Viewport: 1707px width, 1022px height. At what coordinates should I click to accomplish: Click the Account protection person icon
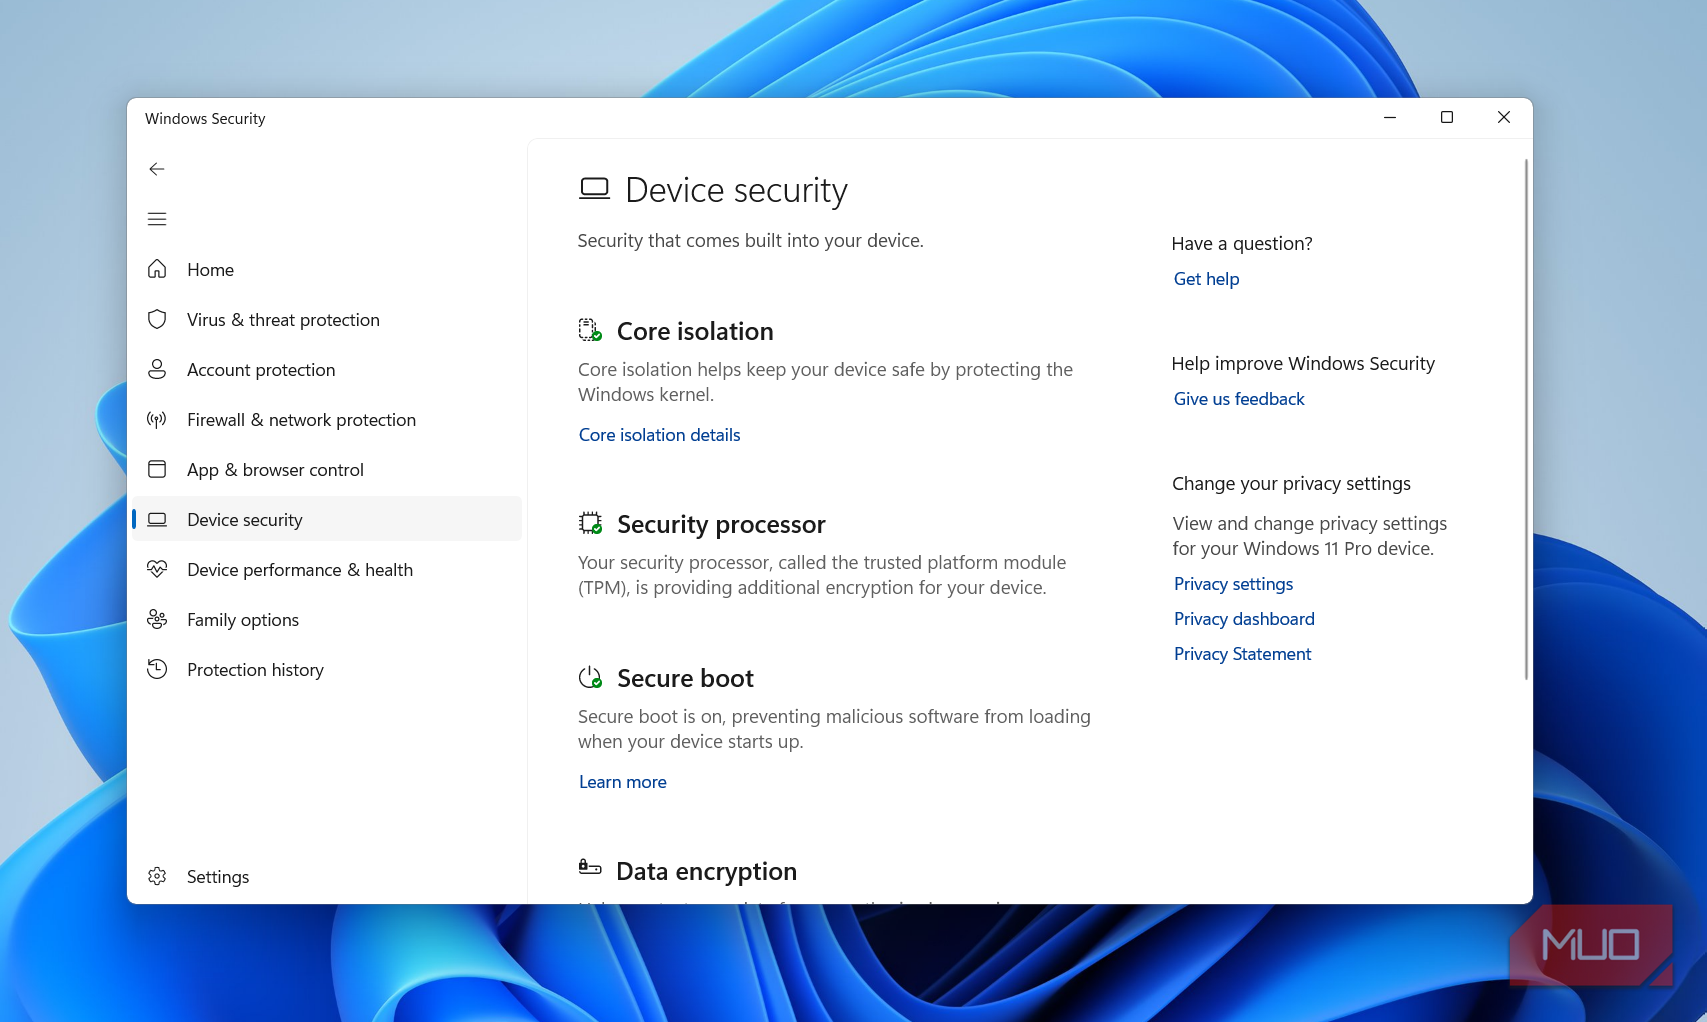tap(157, 369)
